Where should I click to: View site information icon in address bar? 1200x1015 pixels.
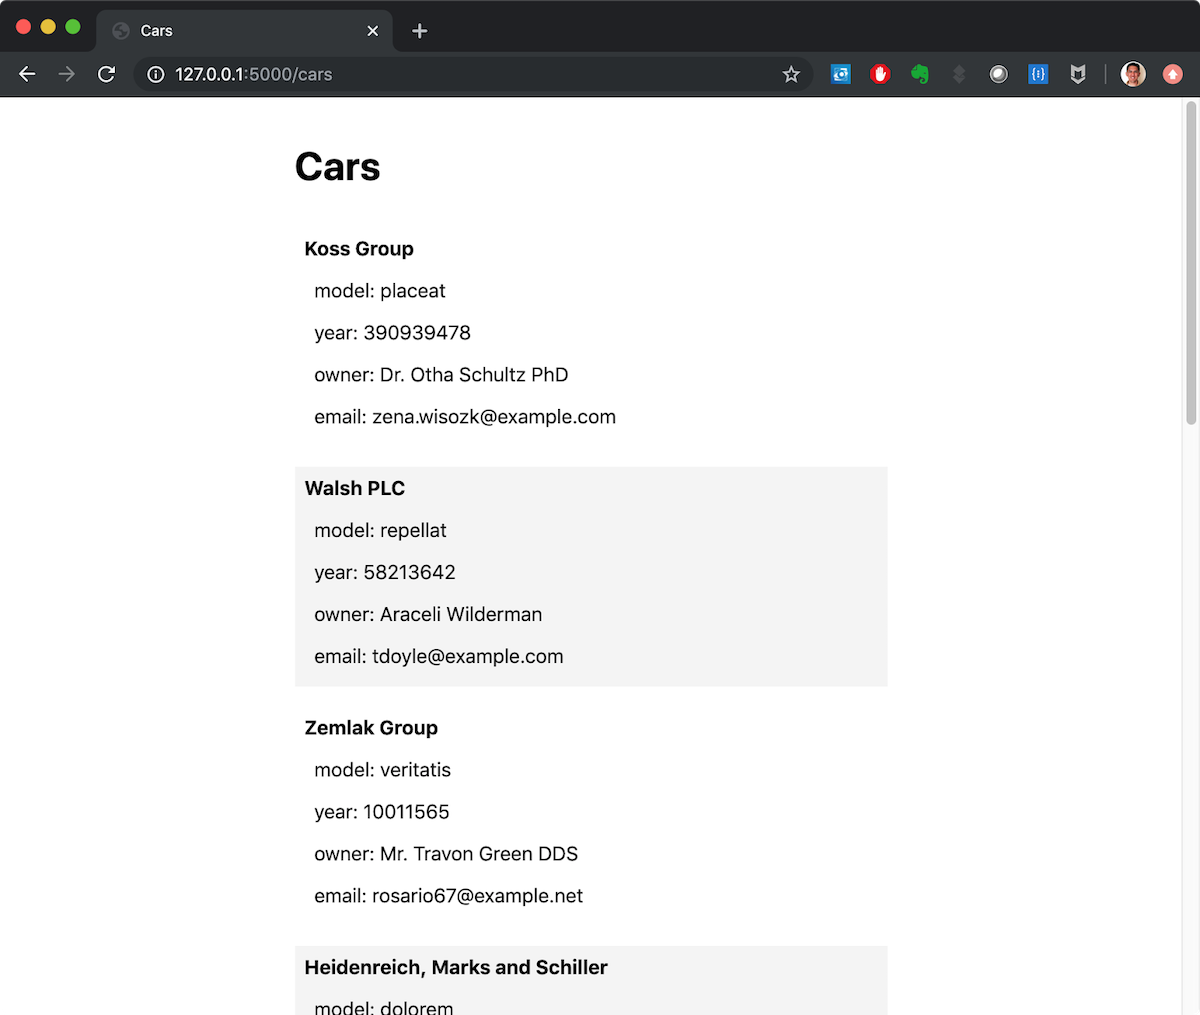coord(156,74)
